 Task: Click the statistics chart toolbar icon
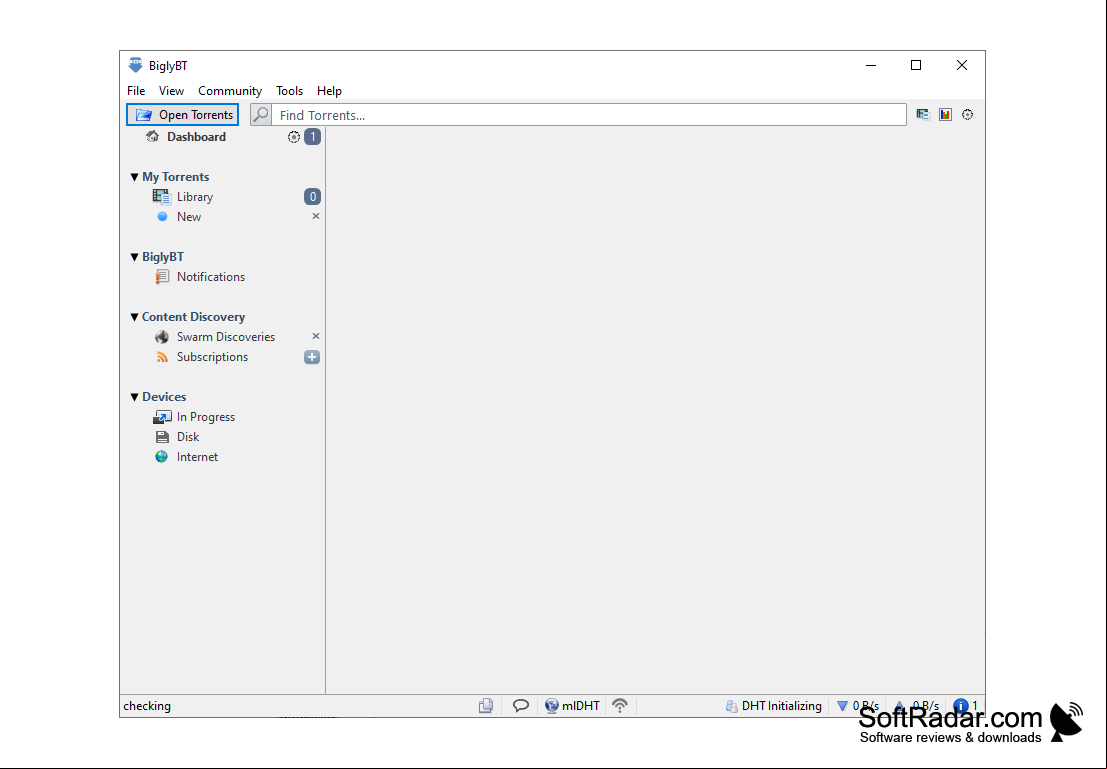pyautogui.click(x=945, y=114)
